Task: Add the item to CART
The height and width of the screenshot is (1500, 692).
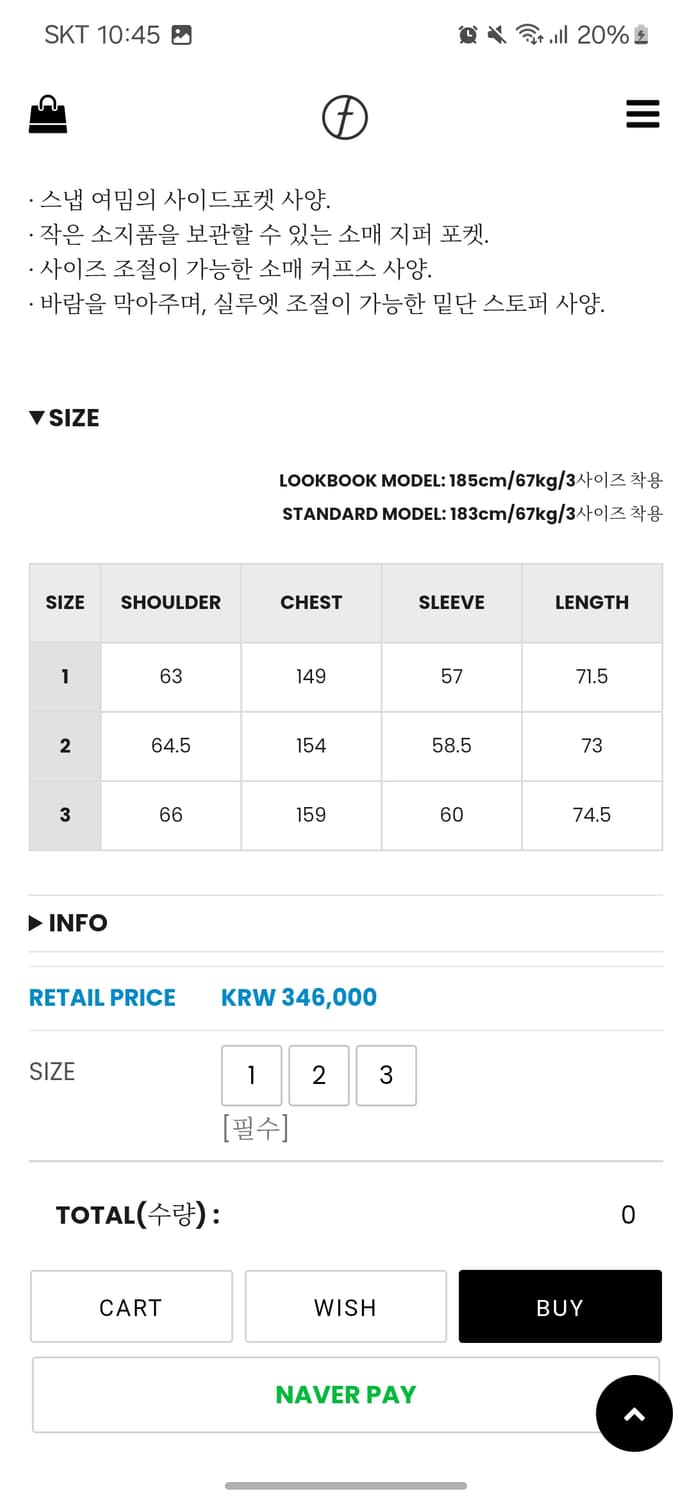Action: (131, 1307)
